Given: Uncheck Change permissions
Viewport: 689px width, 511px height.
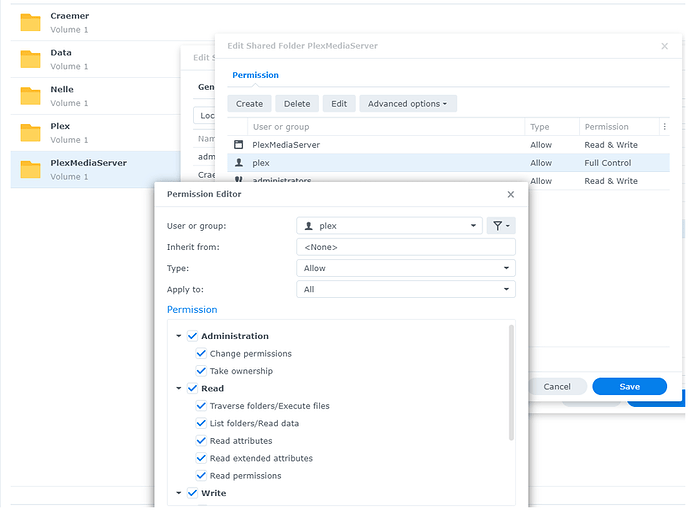Looking at the screenshot, I should click(201, 354).
